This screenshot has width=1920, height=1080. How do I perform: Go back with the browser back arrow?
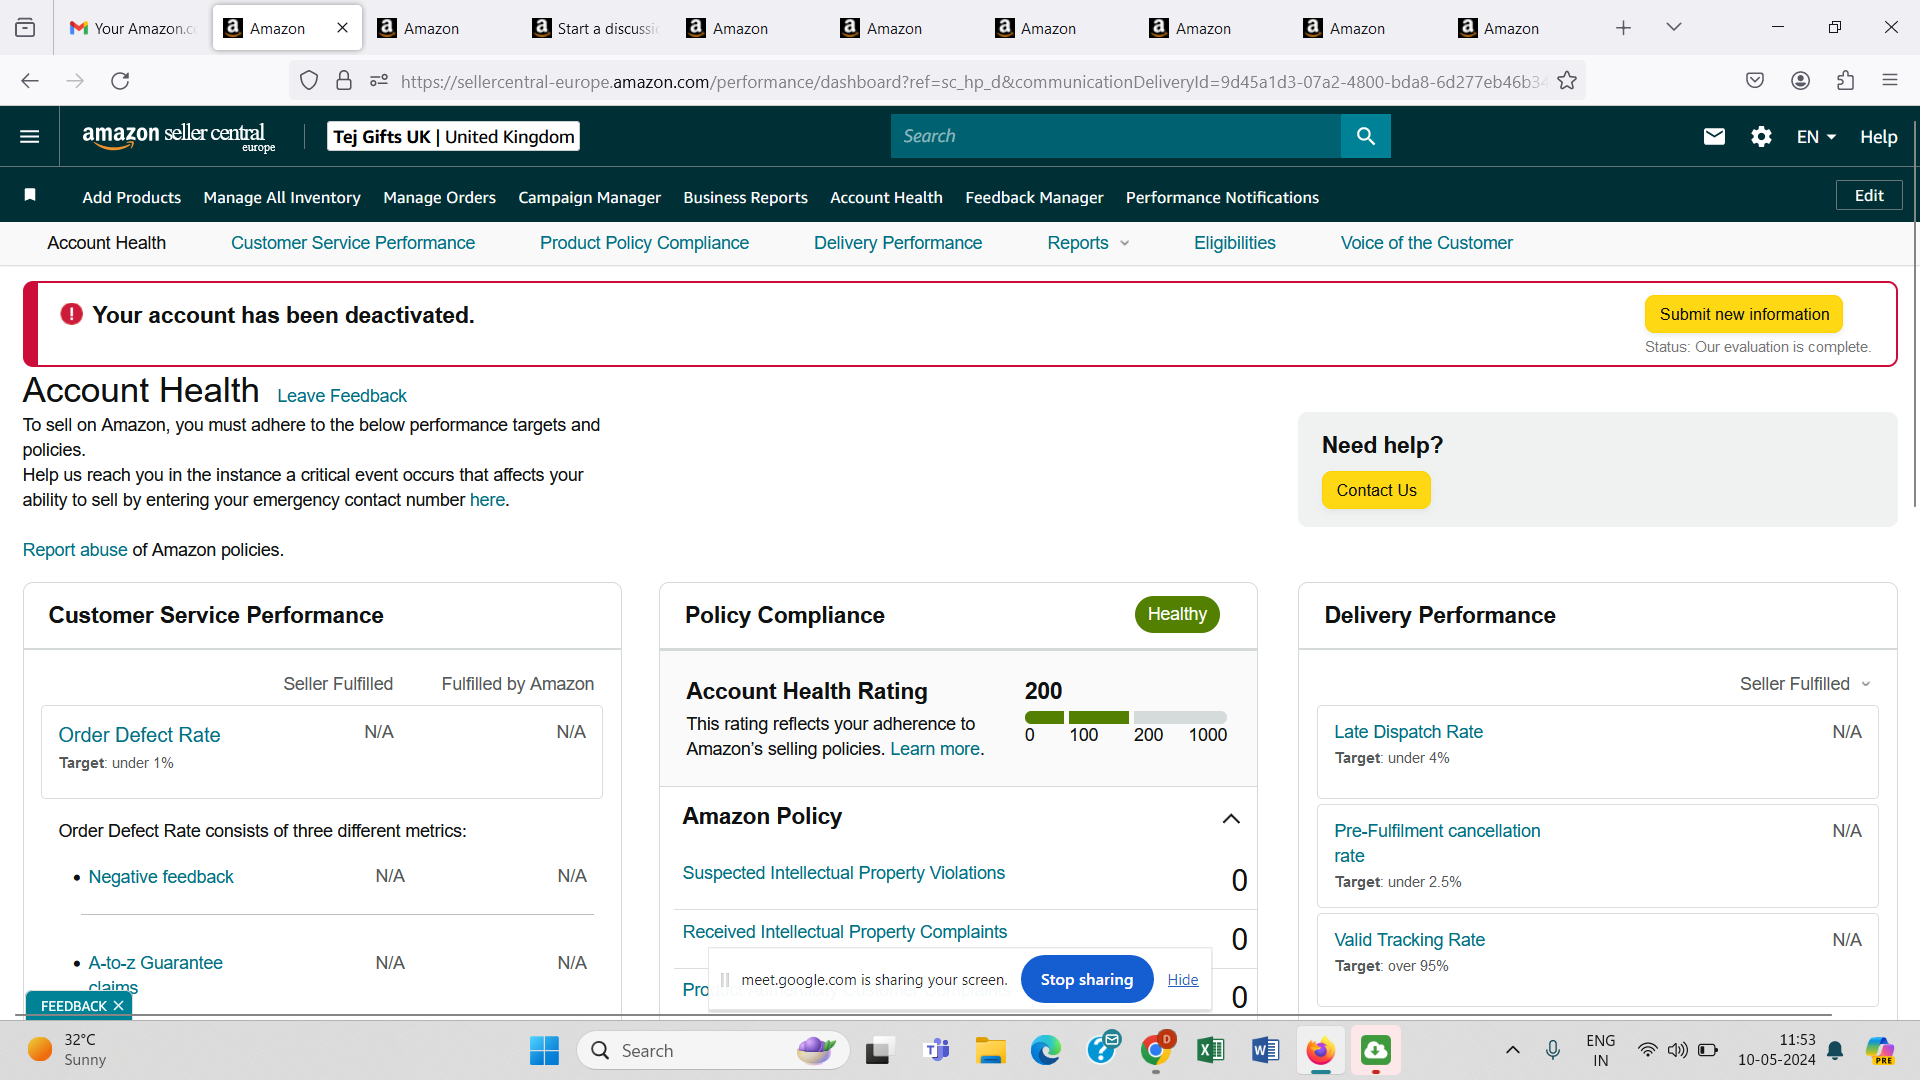pyautogui.click(x=30, y=81)
